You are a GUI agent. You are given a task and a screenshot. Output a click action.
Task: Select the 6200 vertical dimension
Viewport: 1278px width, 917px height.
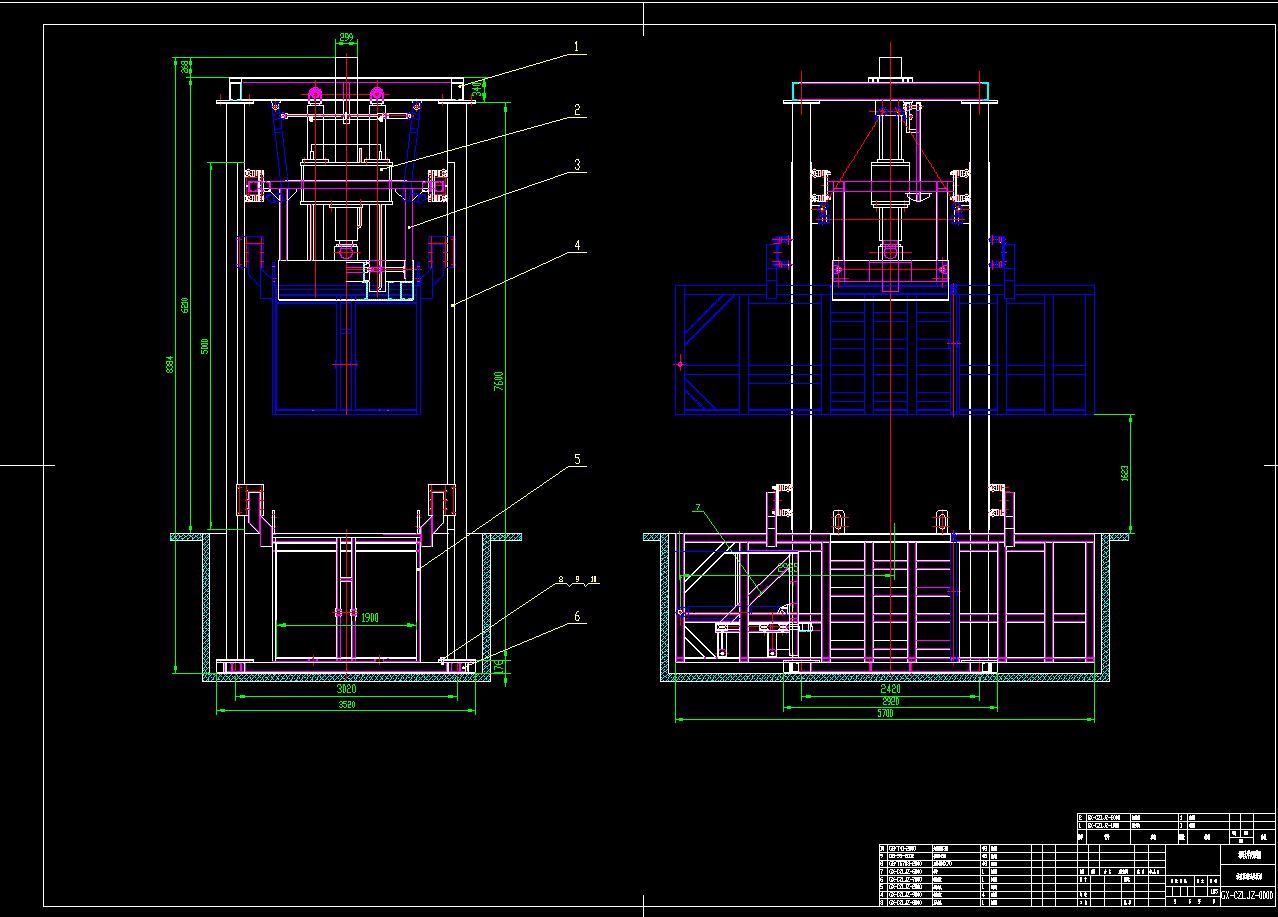(x=184, y=304)
